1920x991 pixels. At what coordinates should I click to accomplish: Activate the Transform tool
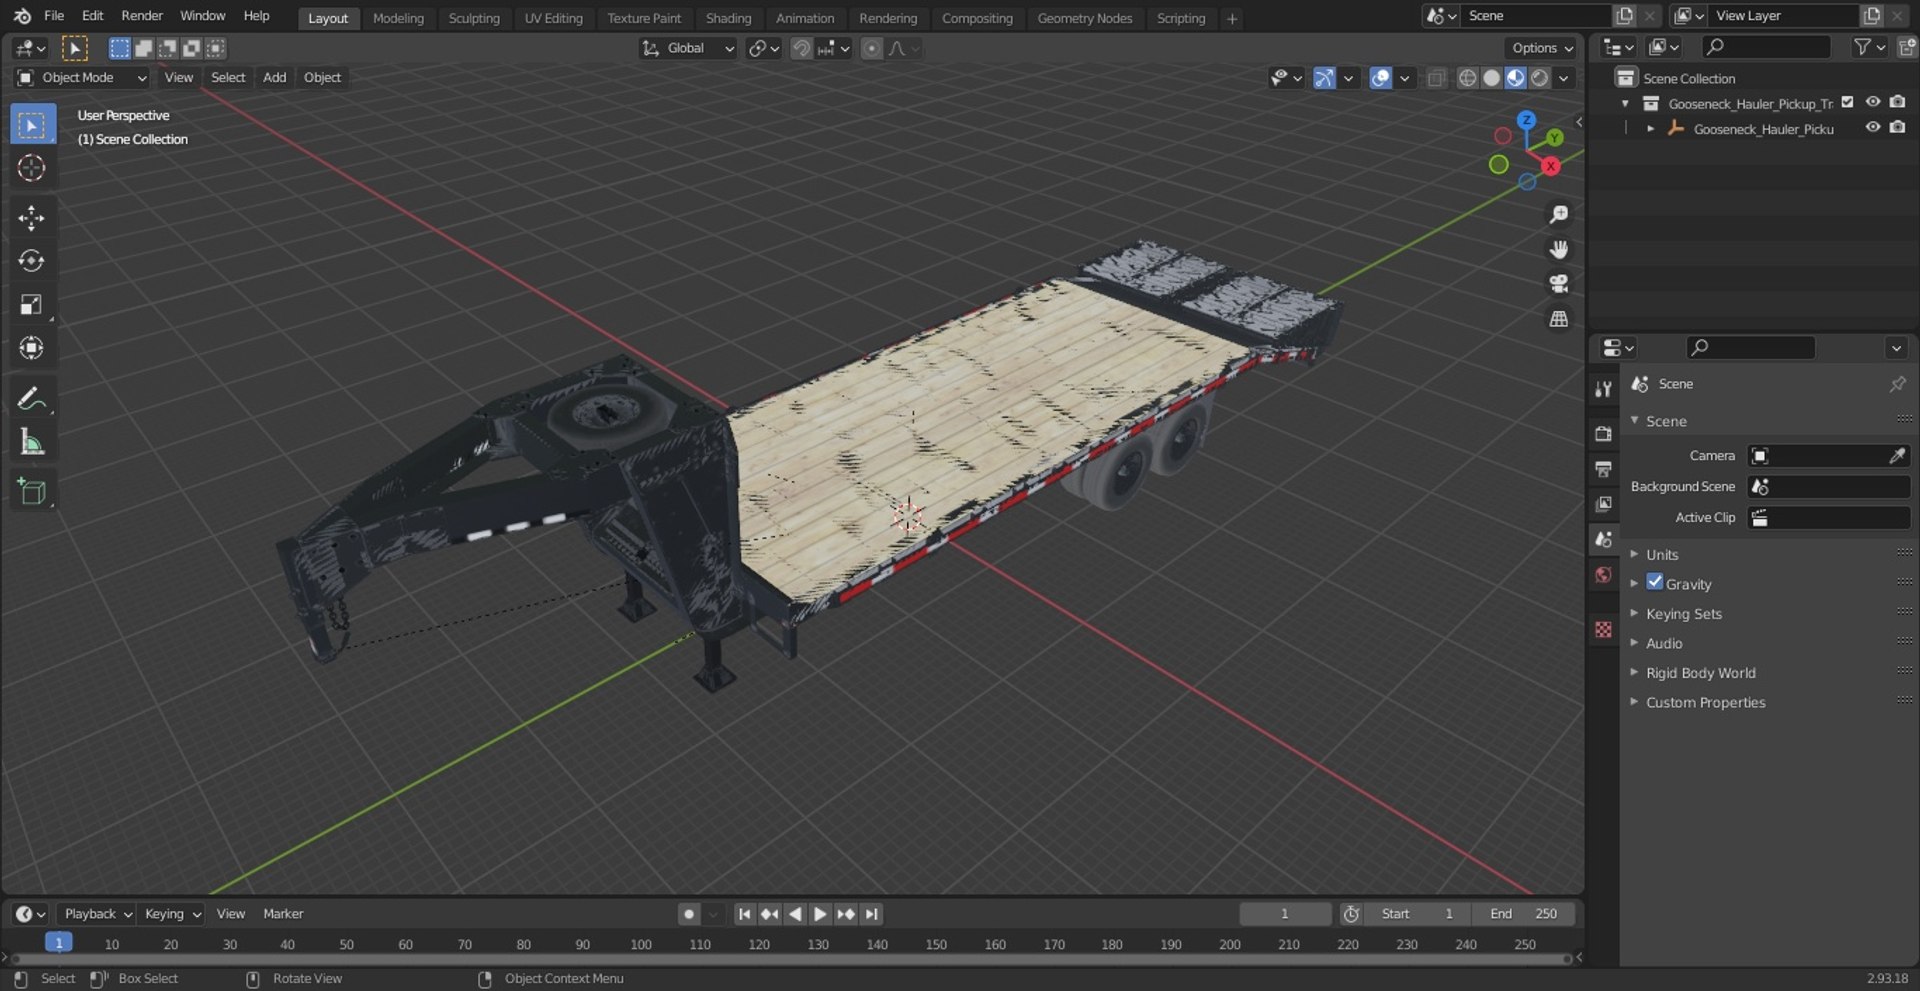click(31, 348)
